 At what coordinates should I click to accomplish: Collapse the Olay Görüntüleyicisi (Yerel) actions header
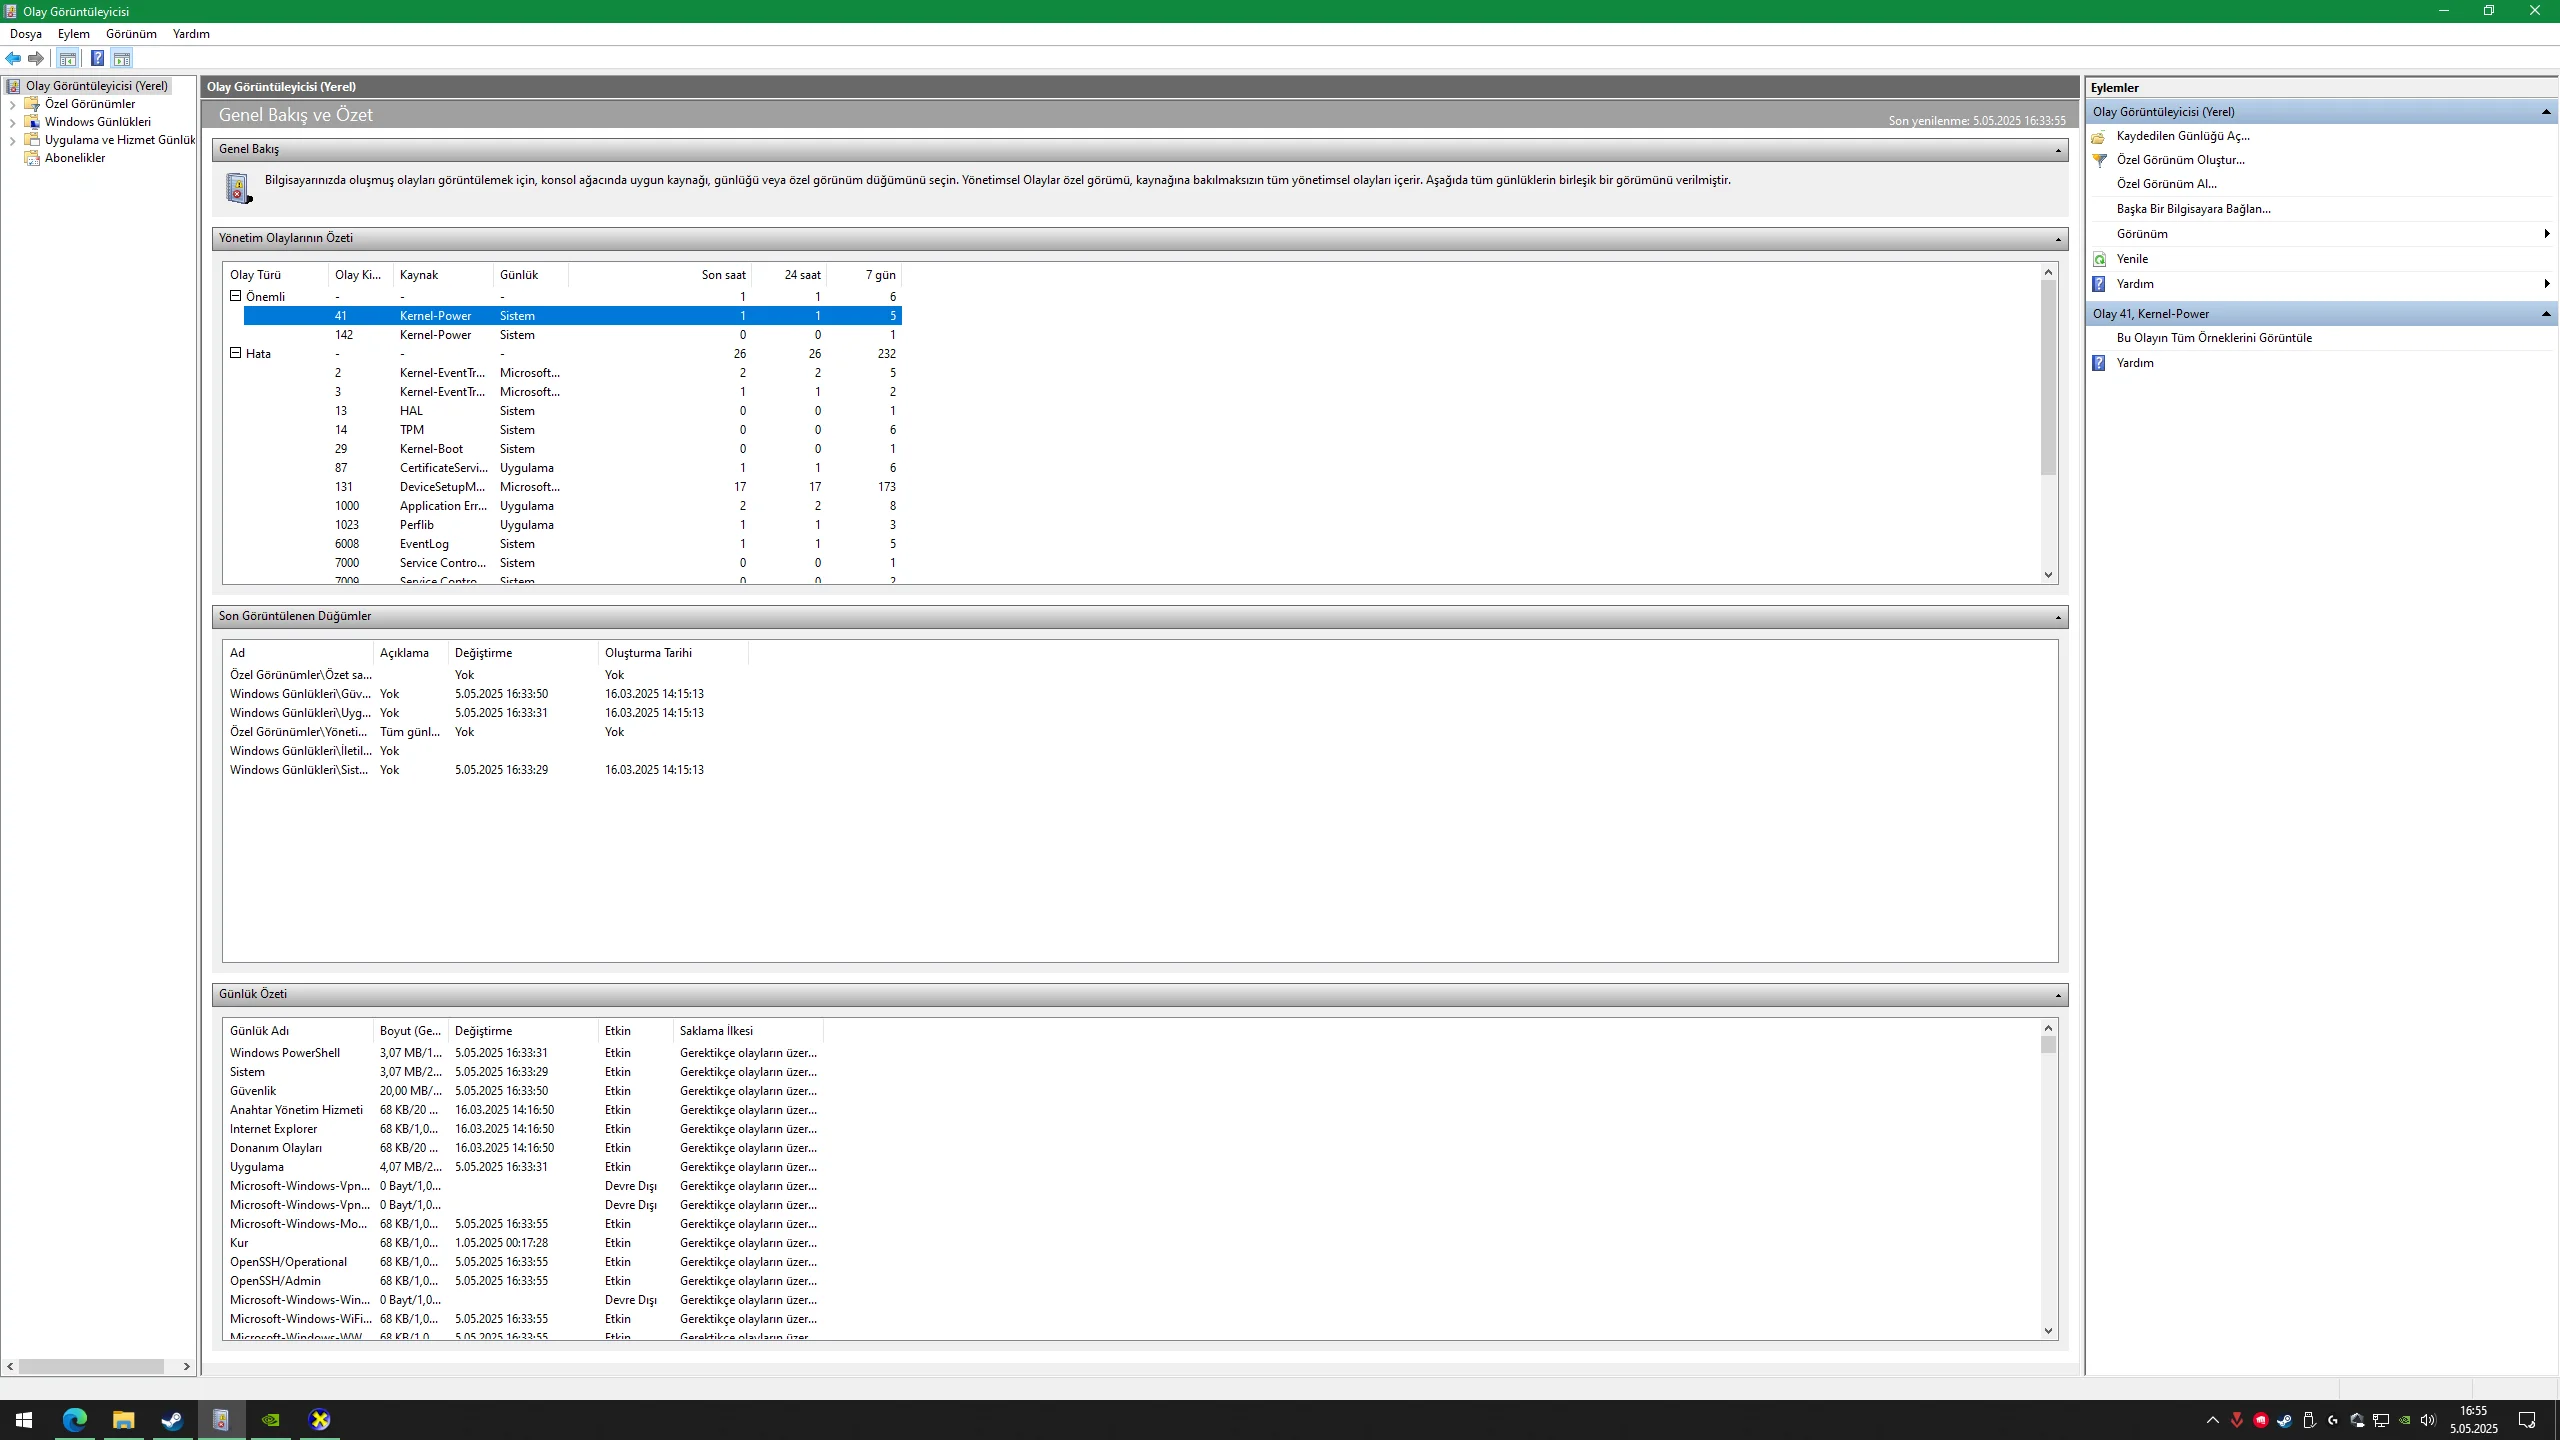[2545, 112]
